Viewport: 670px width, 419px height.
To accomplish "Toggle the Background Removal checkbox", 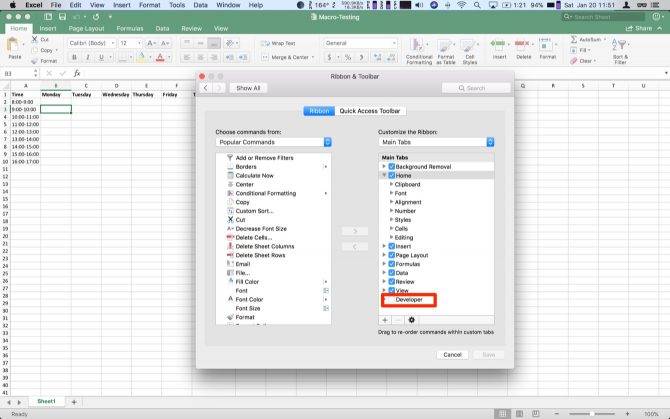I will pos(391,167).
